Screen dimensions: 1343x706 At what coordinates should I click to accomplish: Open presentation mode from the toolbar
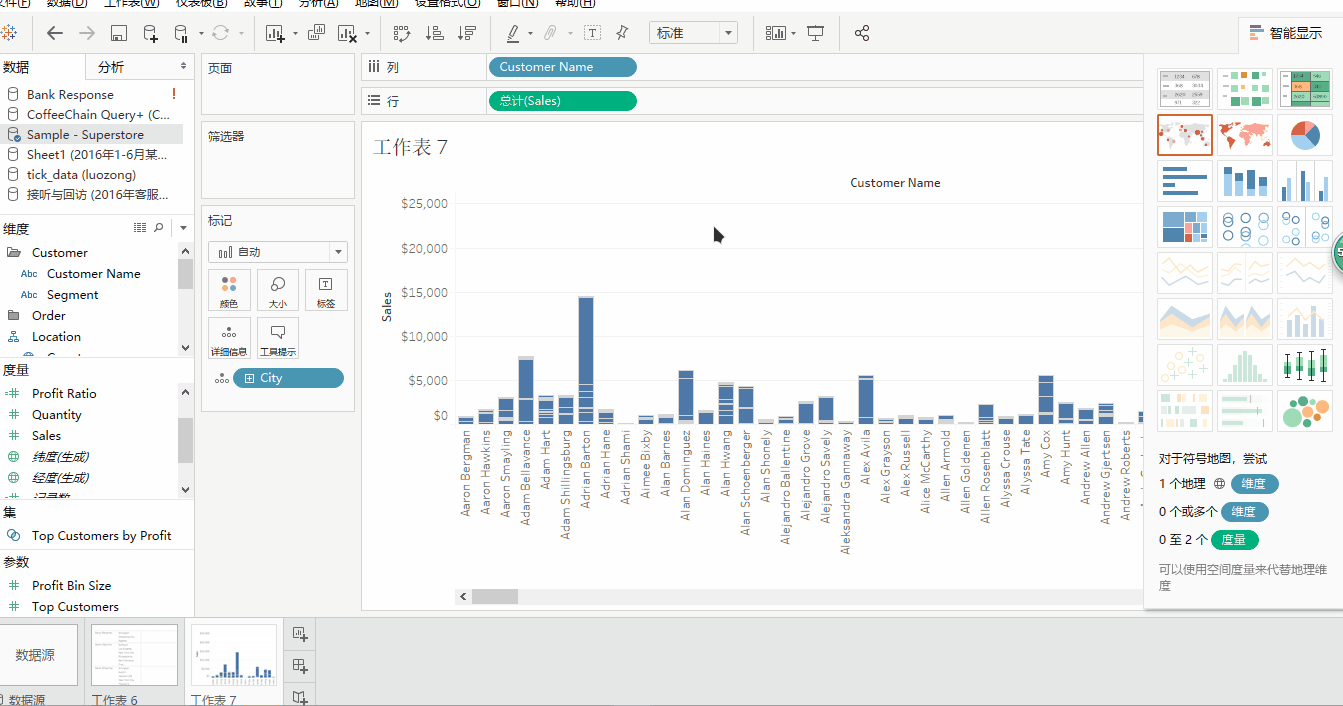point(816,33)
